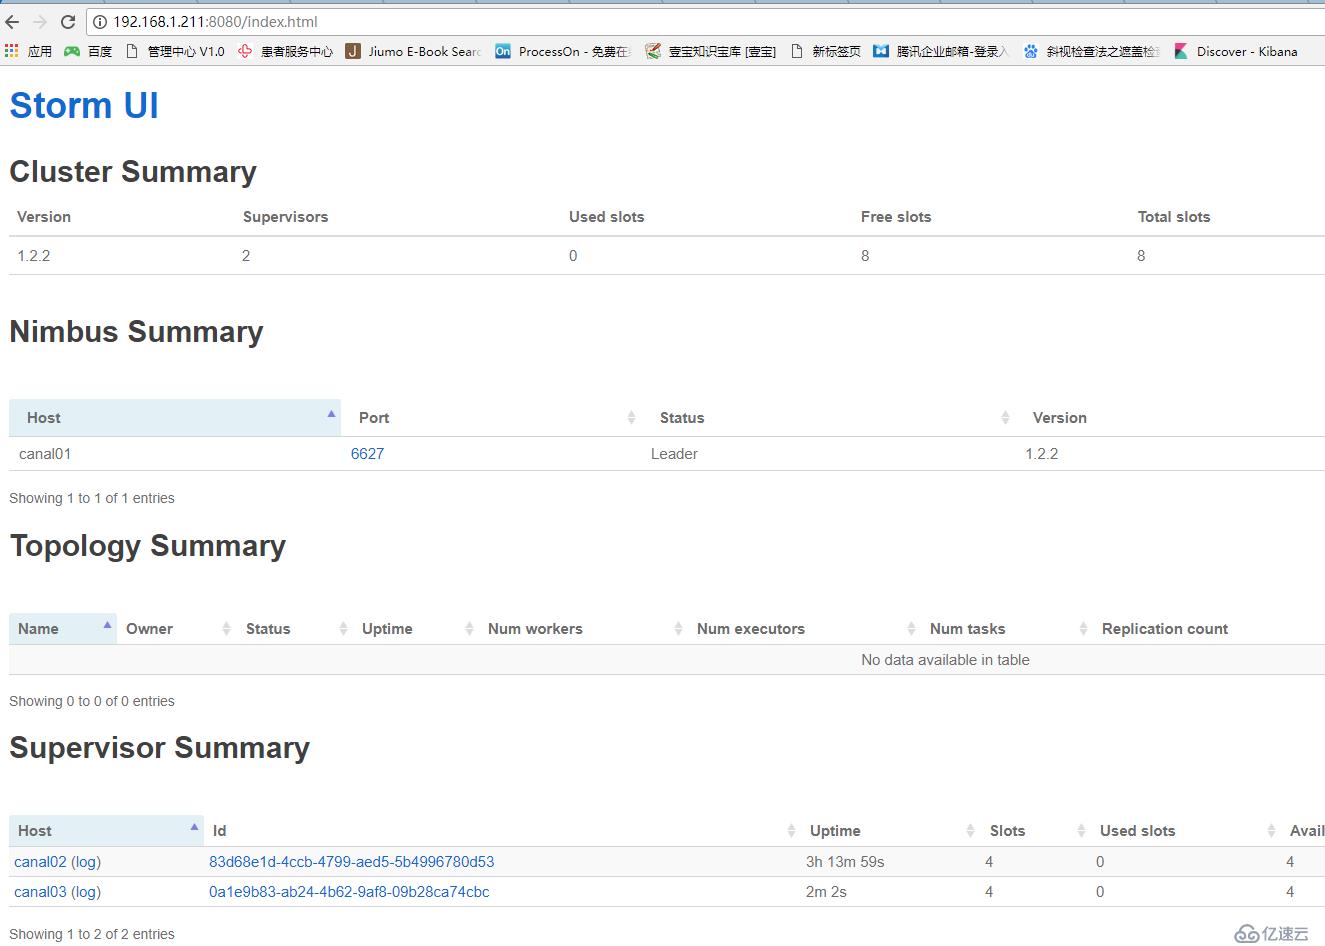The height and width of the screenshot is (946, 1325).
Task: Open the 壹宝知识宝库 bookmark
Action: [711, 51]
